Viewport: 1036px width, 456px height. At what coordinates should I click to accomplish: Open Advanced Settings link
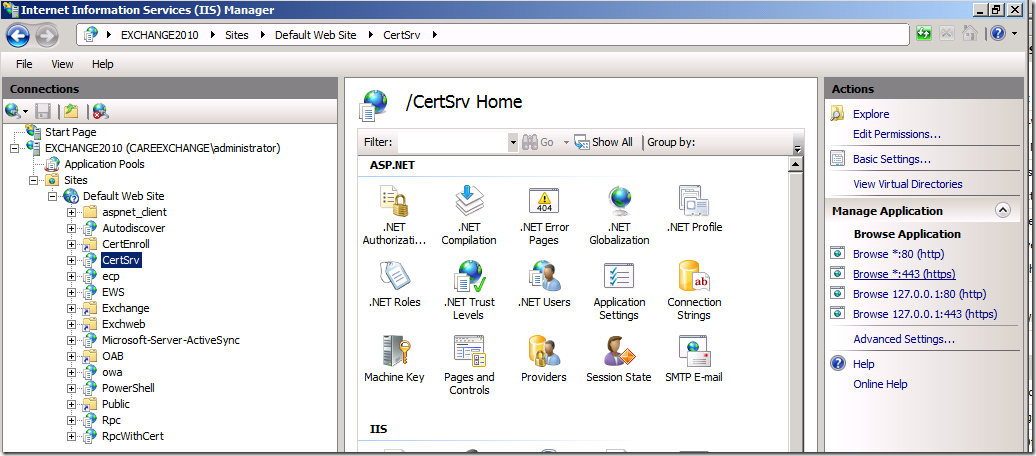coord(903,339)
